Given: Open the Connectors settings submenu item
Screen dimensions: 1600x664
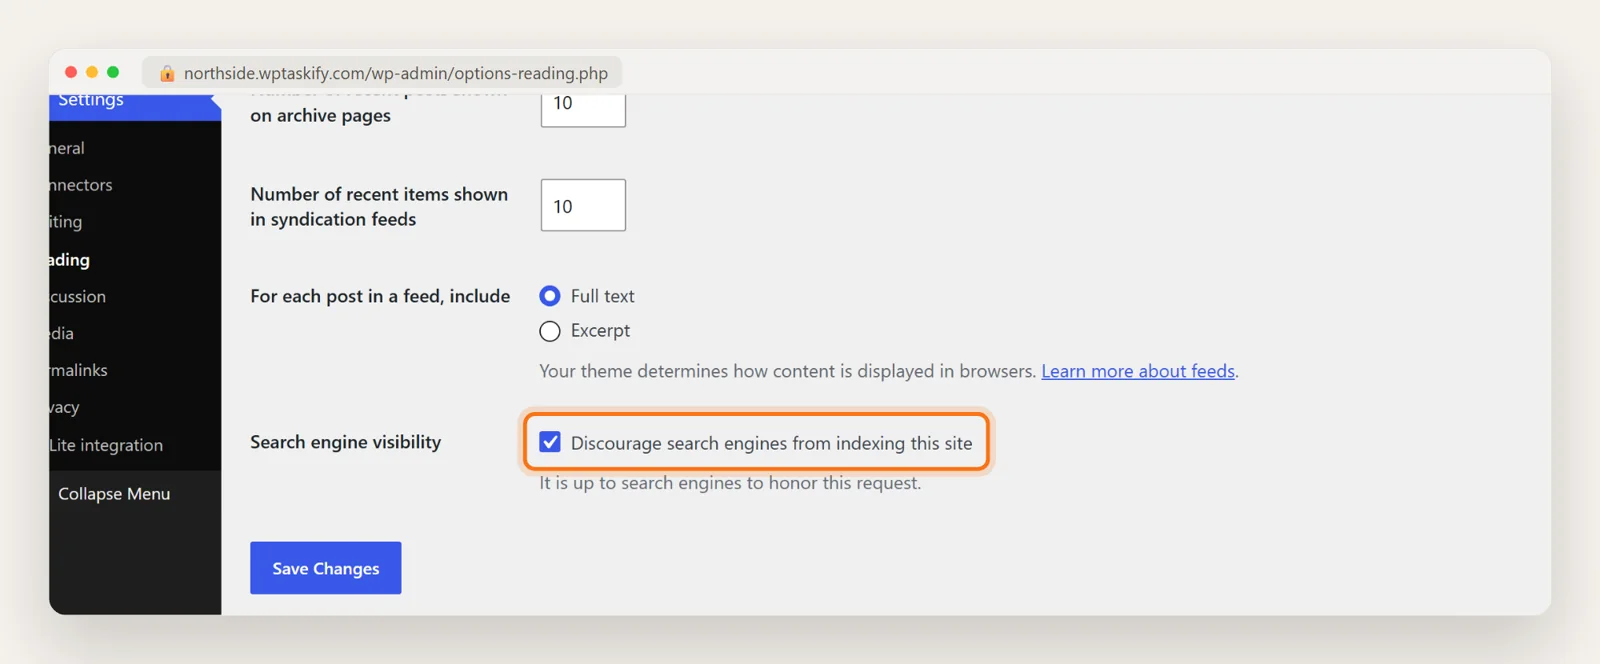Looking at the screenshot, I should (81, 185).
